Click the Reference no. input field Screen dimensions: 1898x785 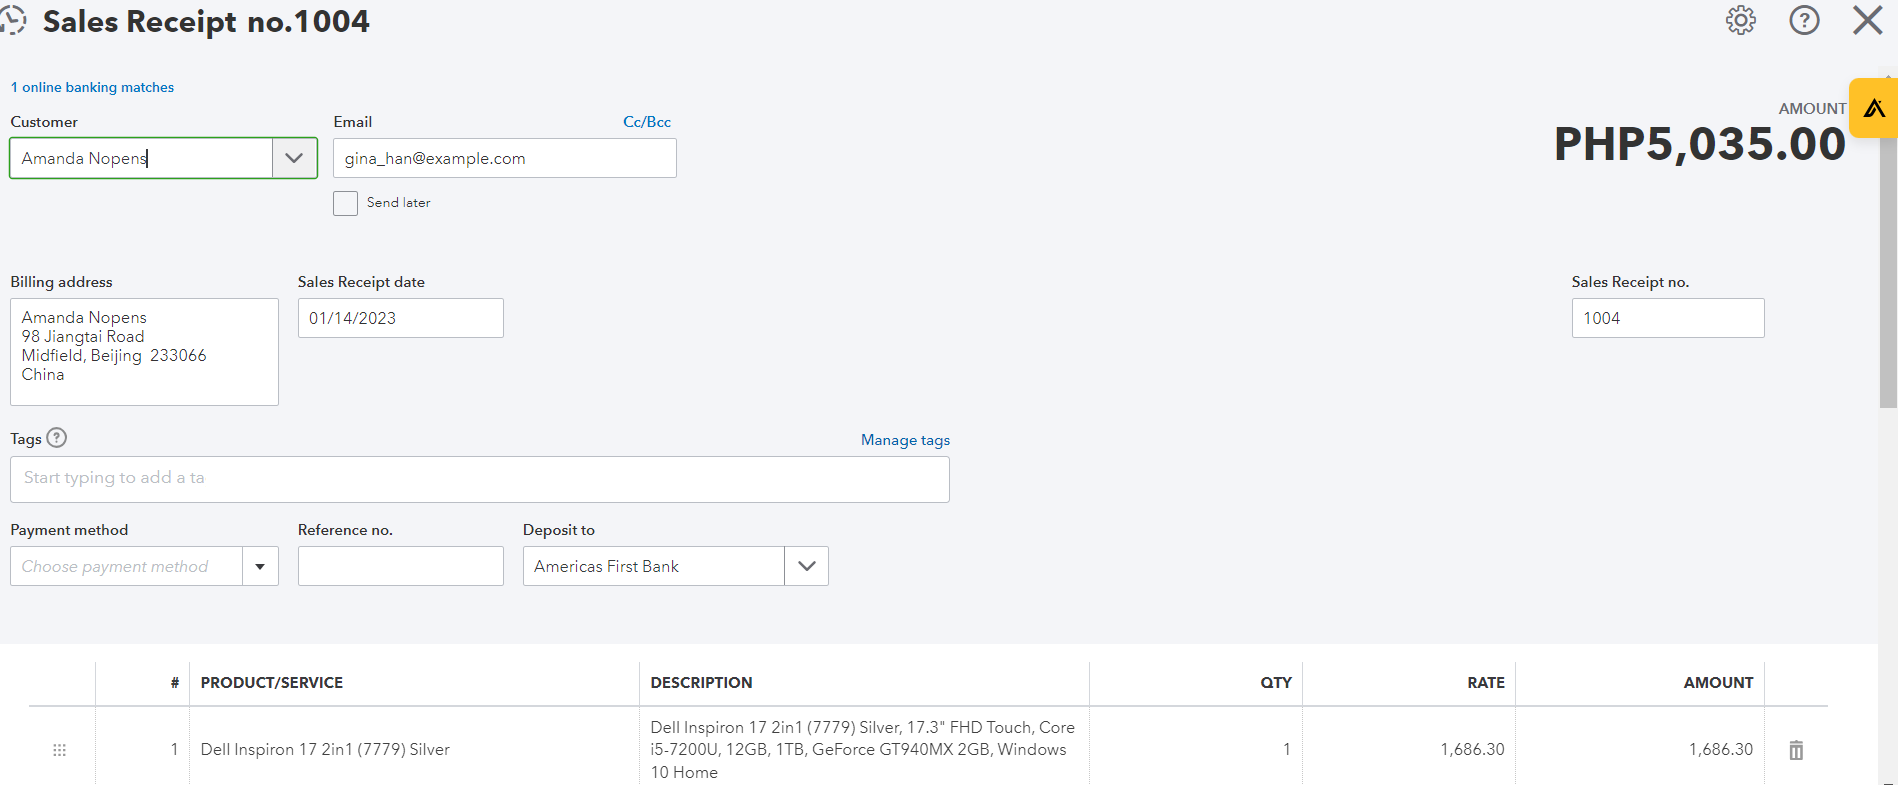[x=400, y=566]
